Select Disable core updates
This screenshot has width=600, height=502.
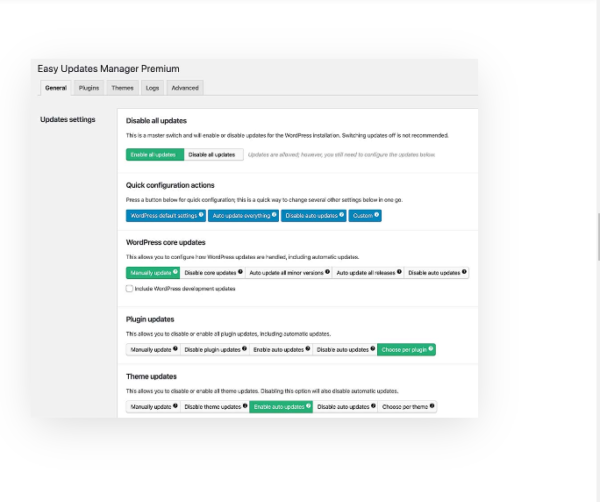coord(213,273)
